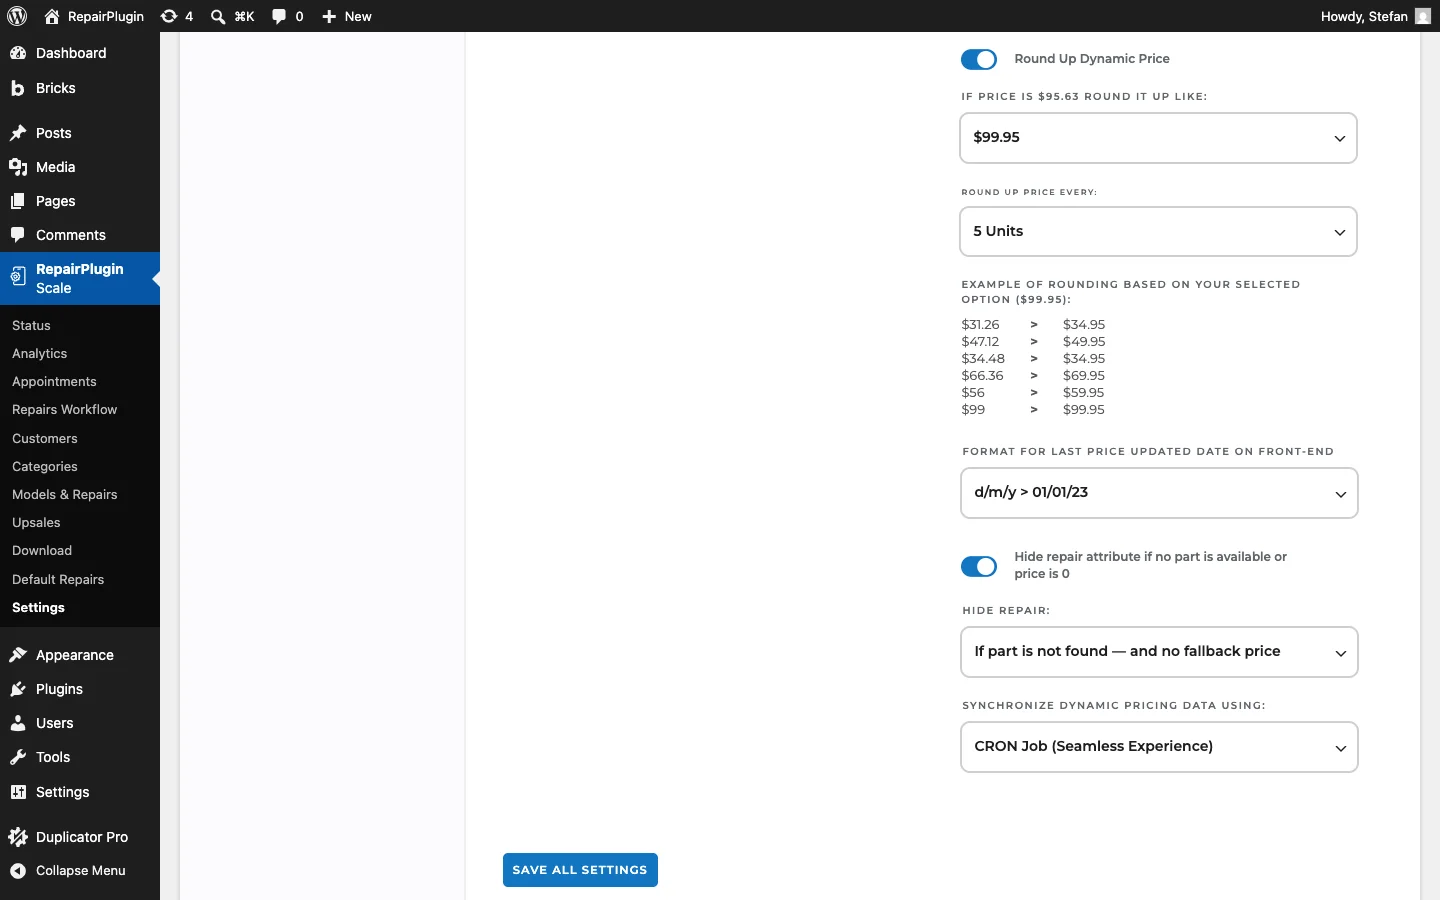Open Repairs Workflow submenu item

coord(64,410)
